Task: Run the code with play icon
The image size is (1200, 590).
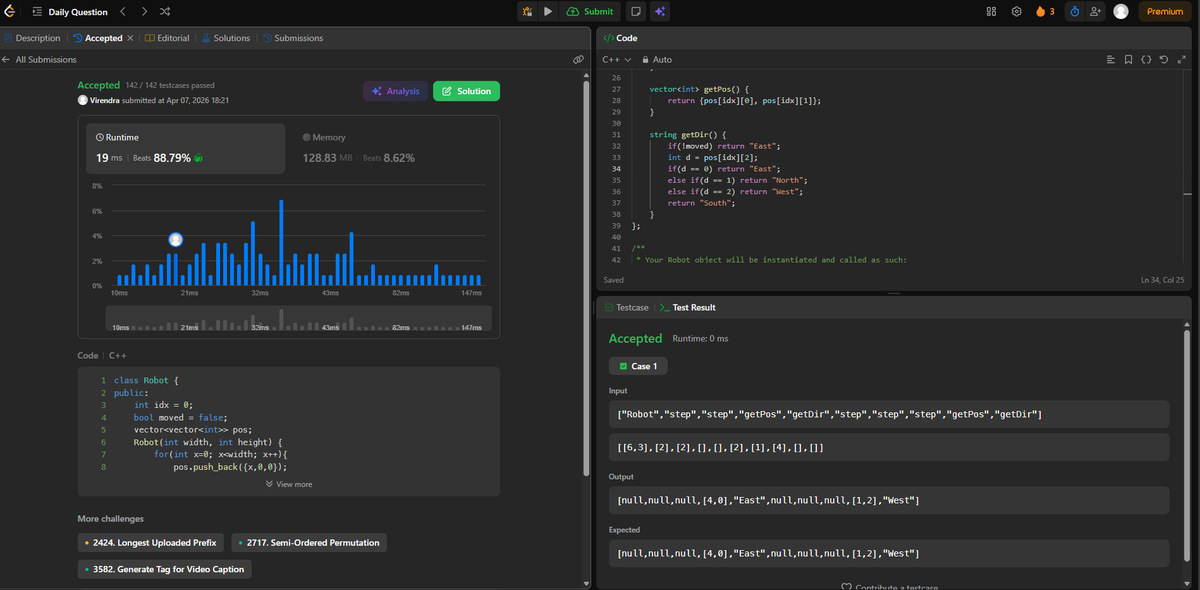Action: coord(548,12)
